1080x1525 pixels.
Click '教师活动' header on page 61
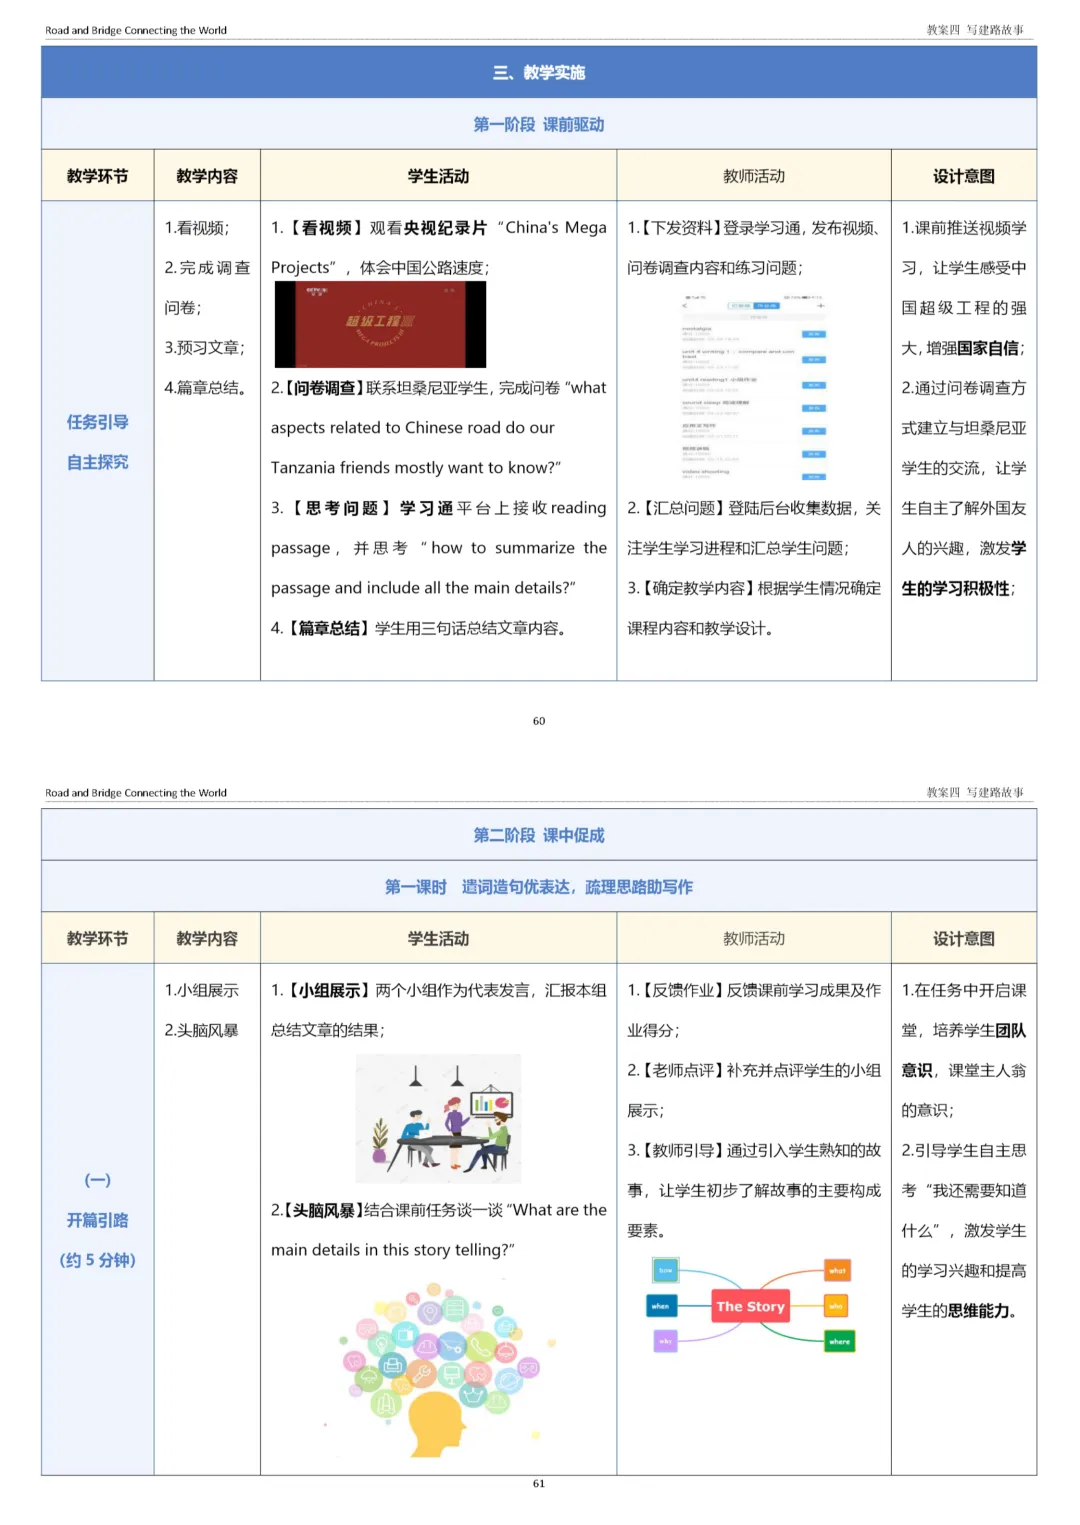tap(754, 939)
